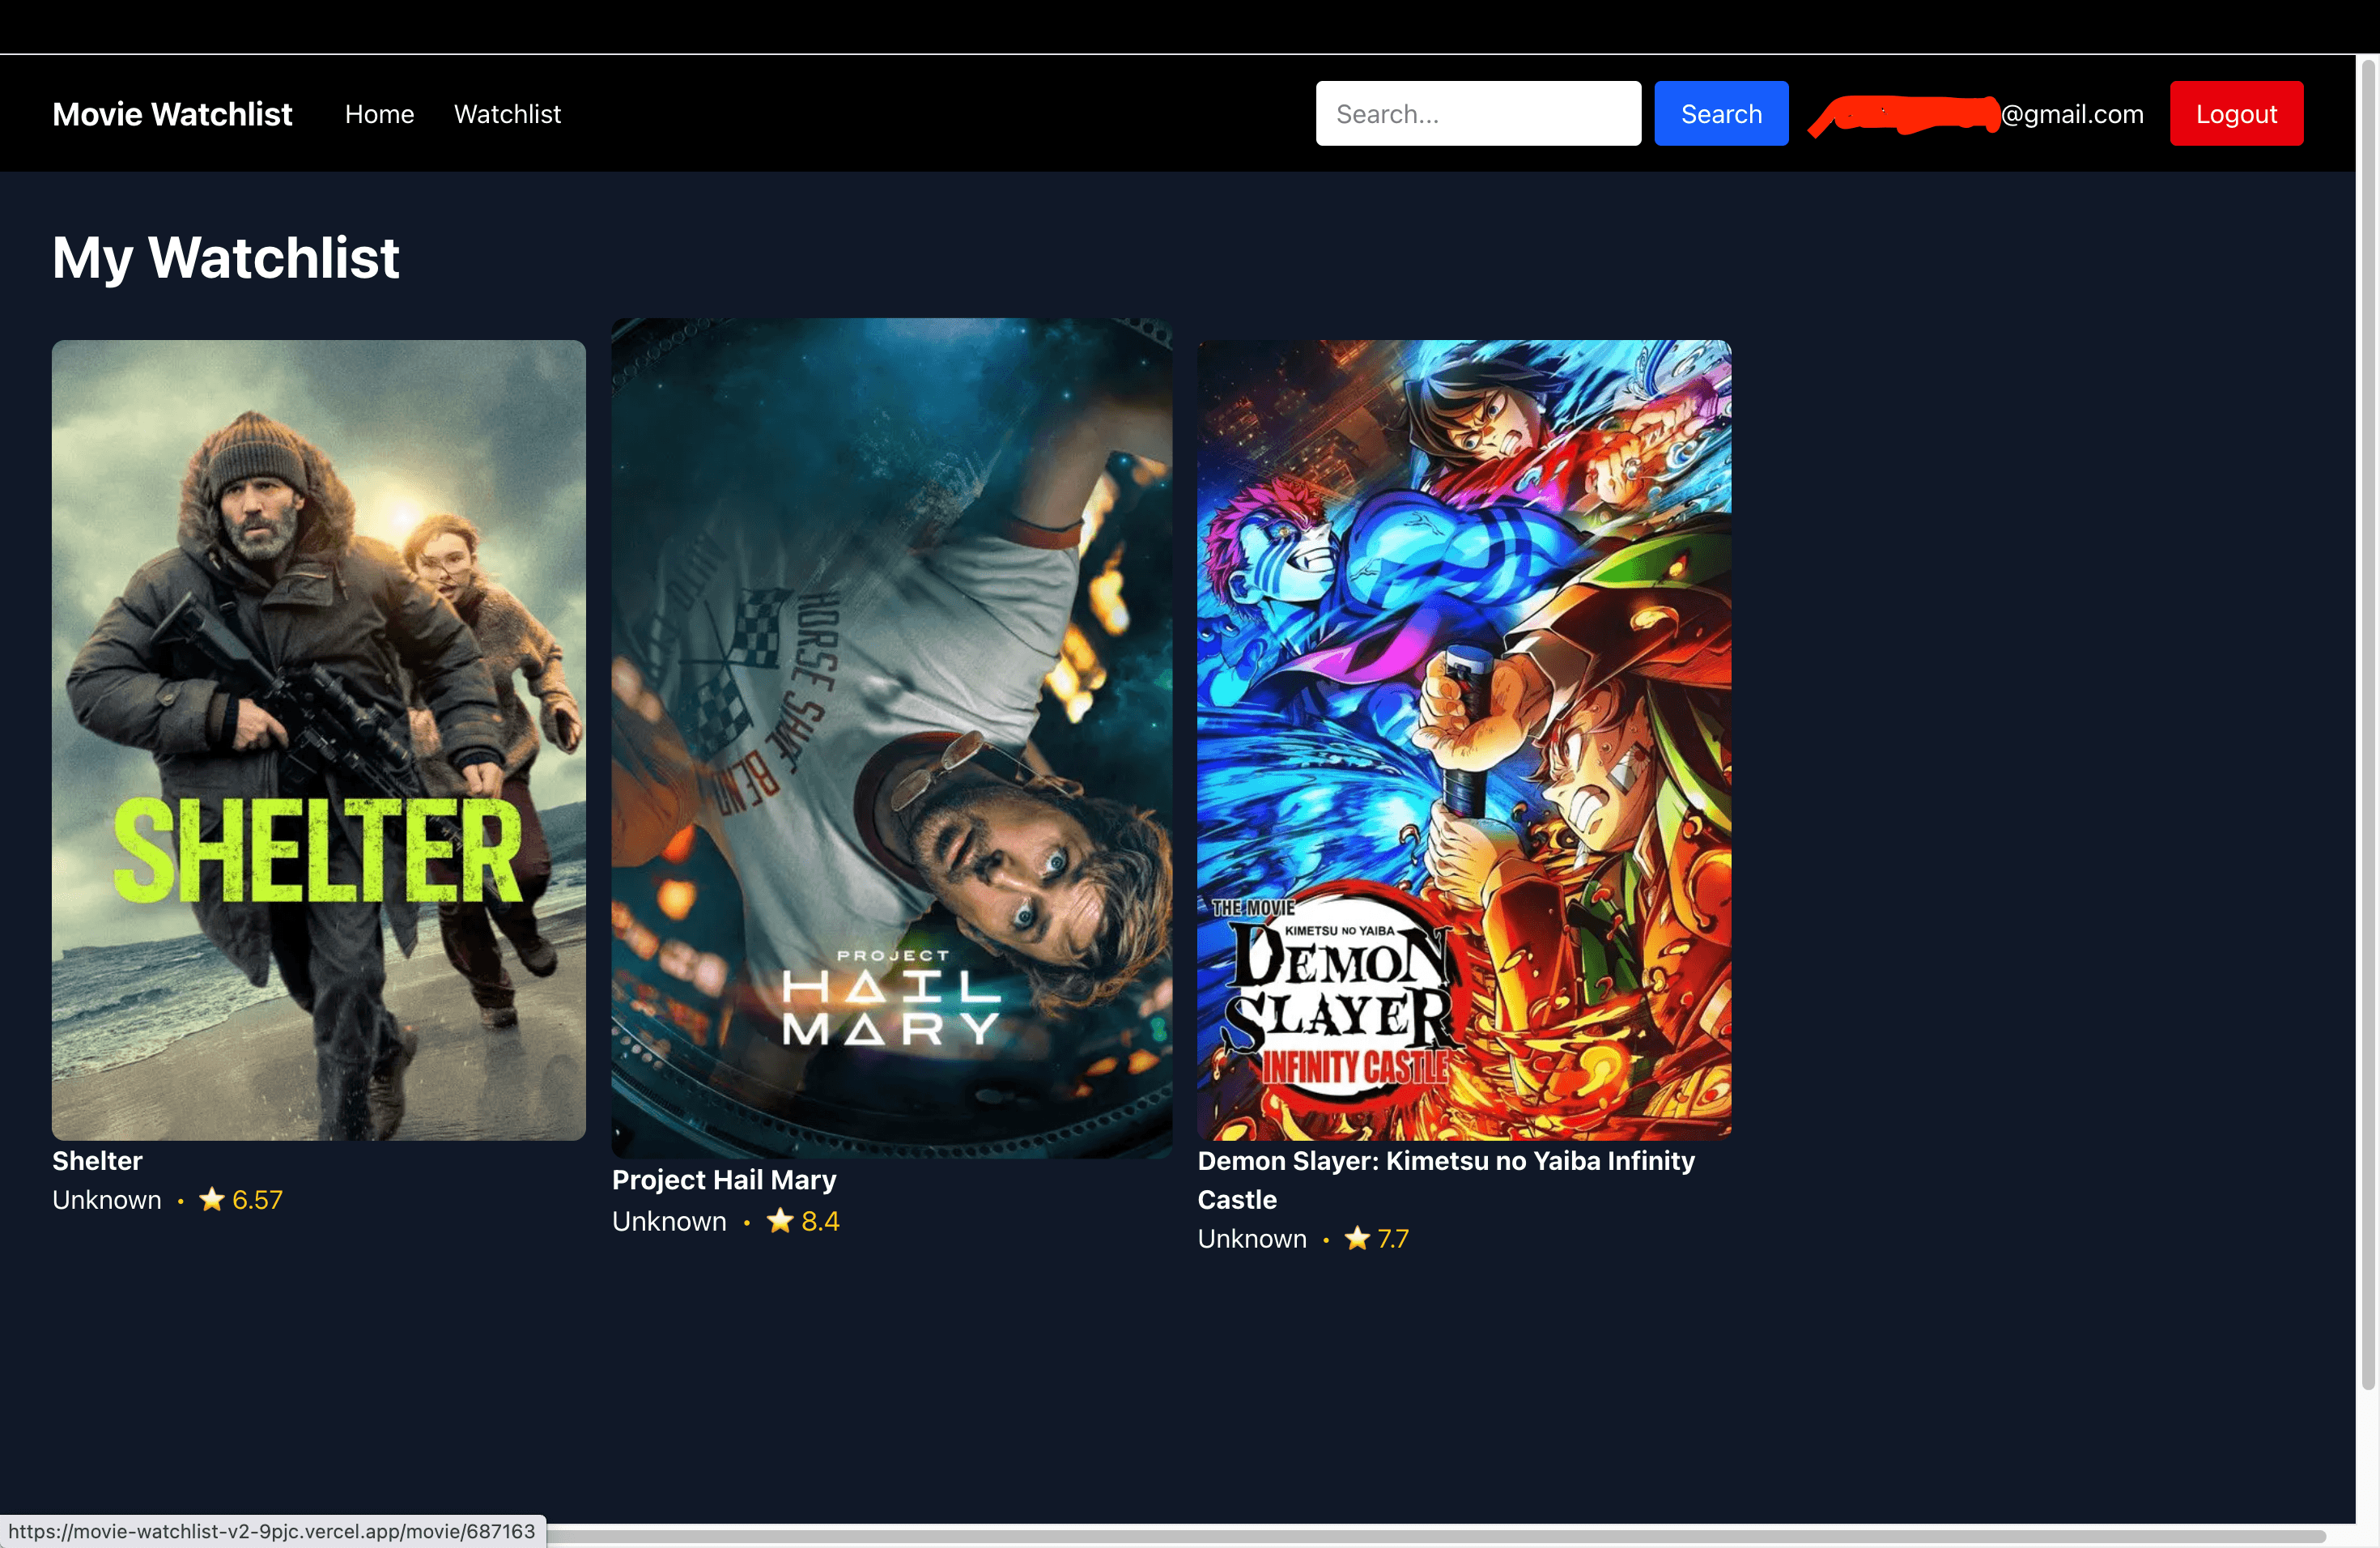The height and width of the screenshot is (1548, 2380).
Task: Click the star icon beside 7.7 rating
Action: [x=1357, y=1238]
